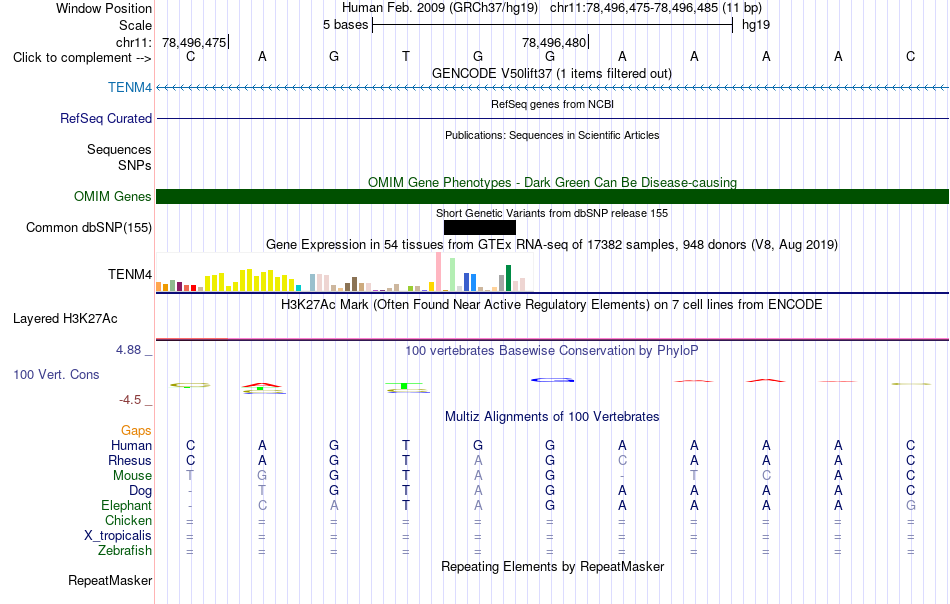950x604 pixels.
Task: Click the C base in the Elephant row
Action: coord(262,505)
